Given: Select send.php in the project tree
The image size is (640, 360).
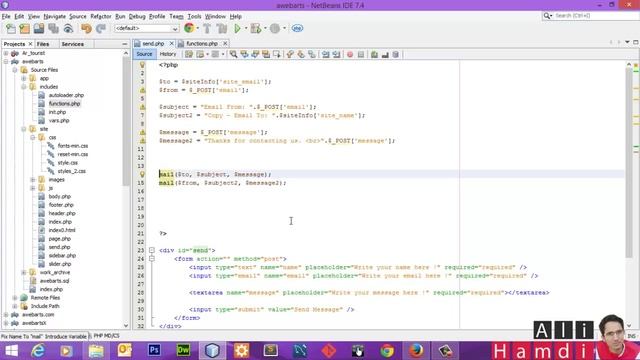Looking at the screenshot, I should (x=60, y=247).
